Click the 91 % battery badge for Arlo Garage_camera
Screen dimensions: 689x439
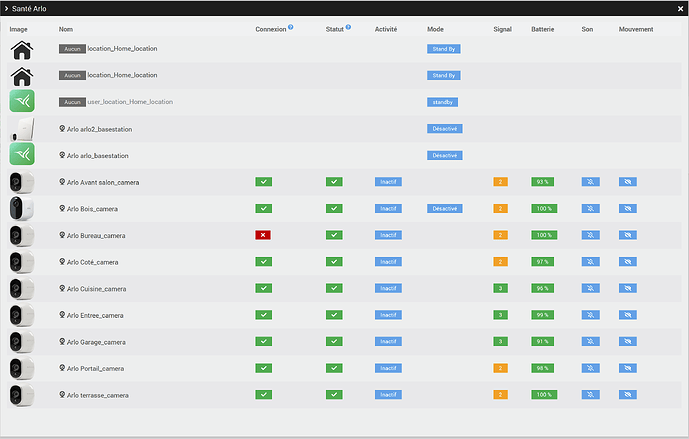[x=543, y=341]
